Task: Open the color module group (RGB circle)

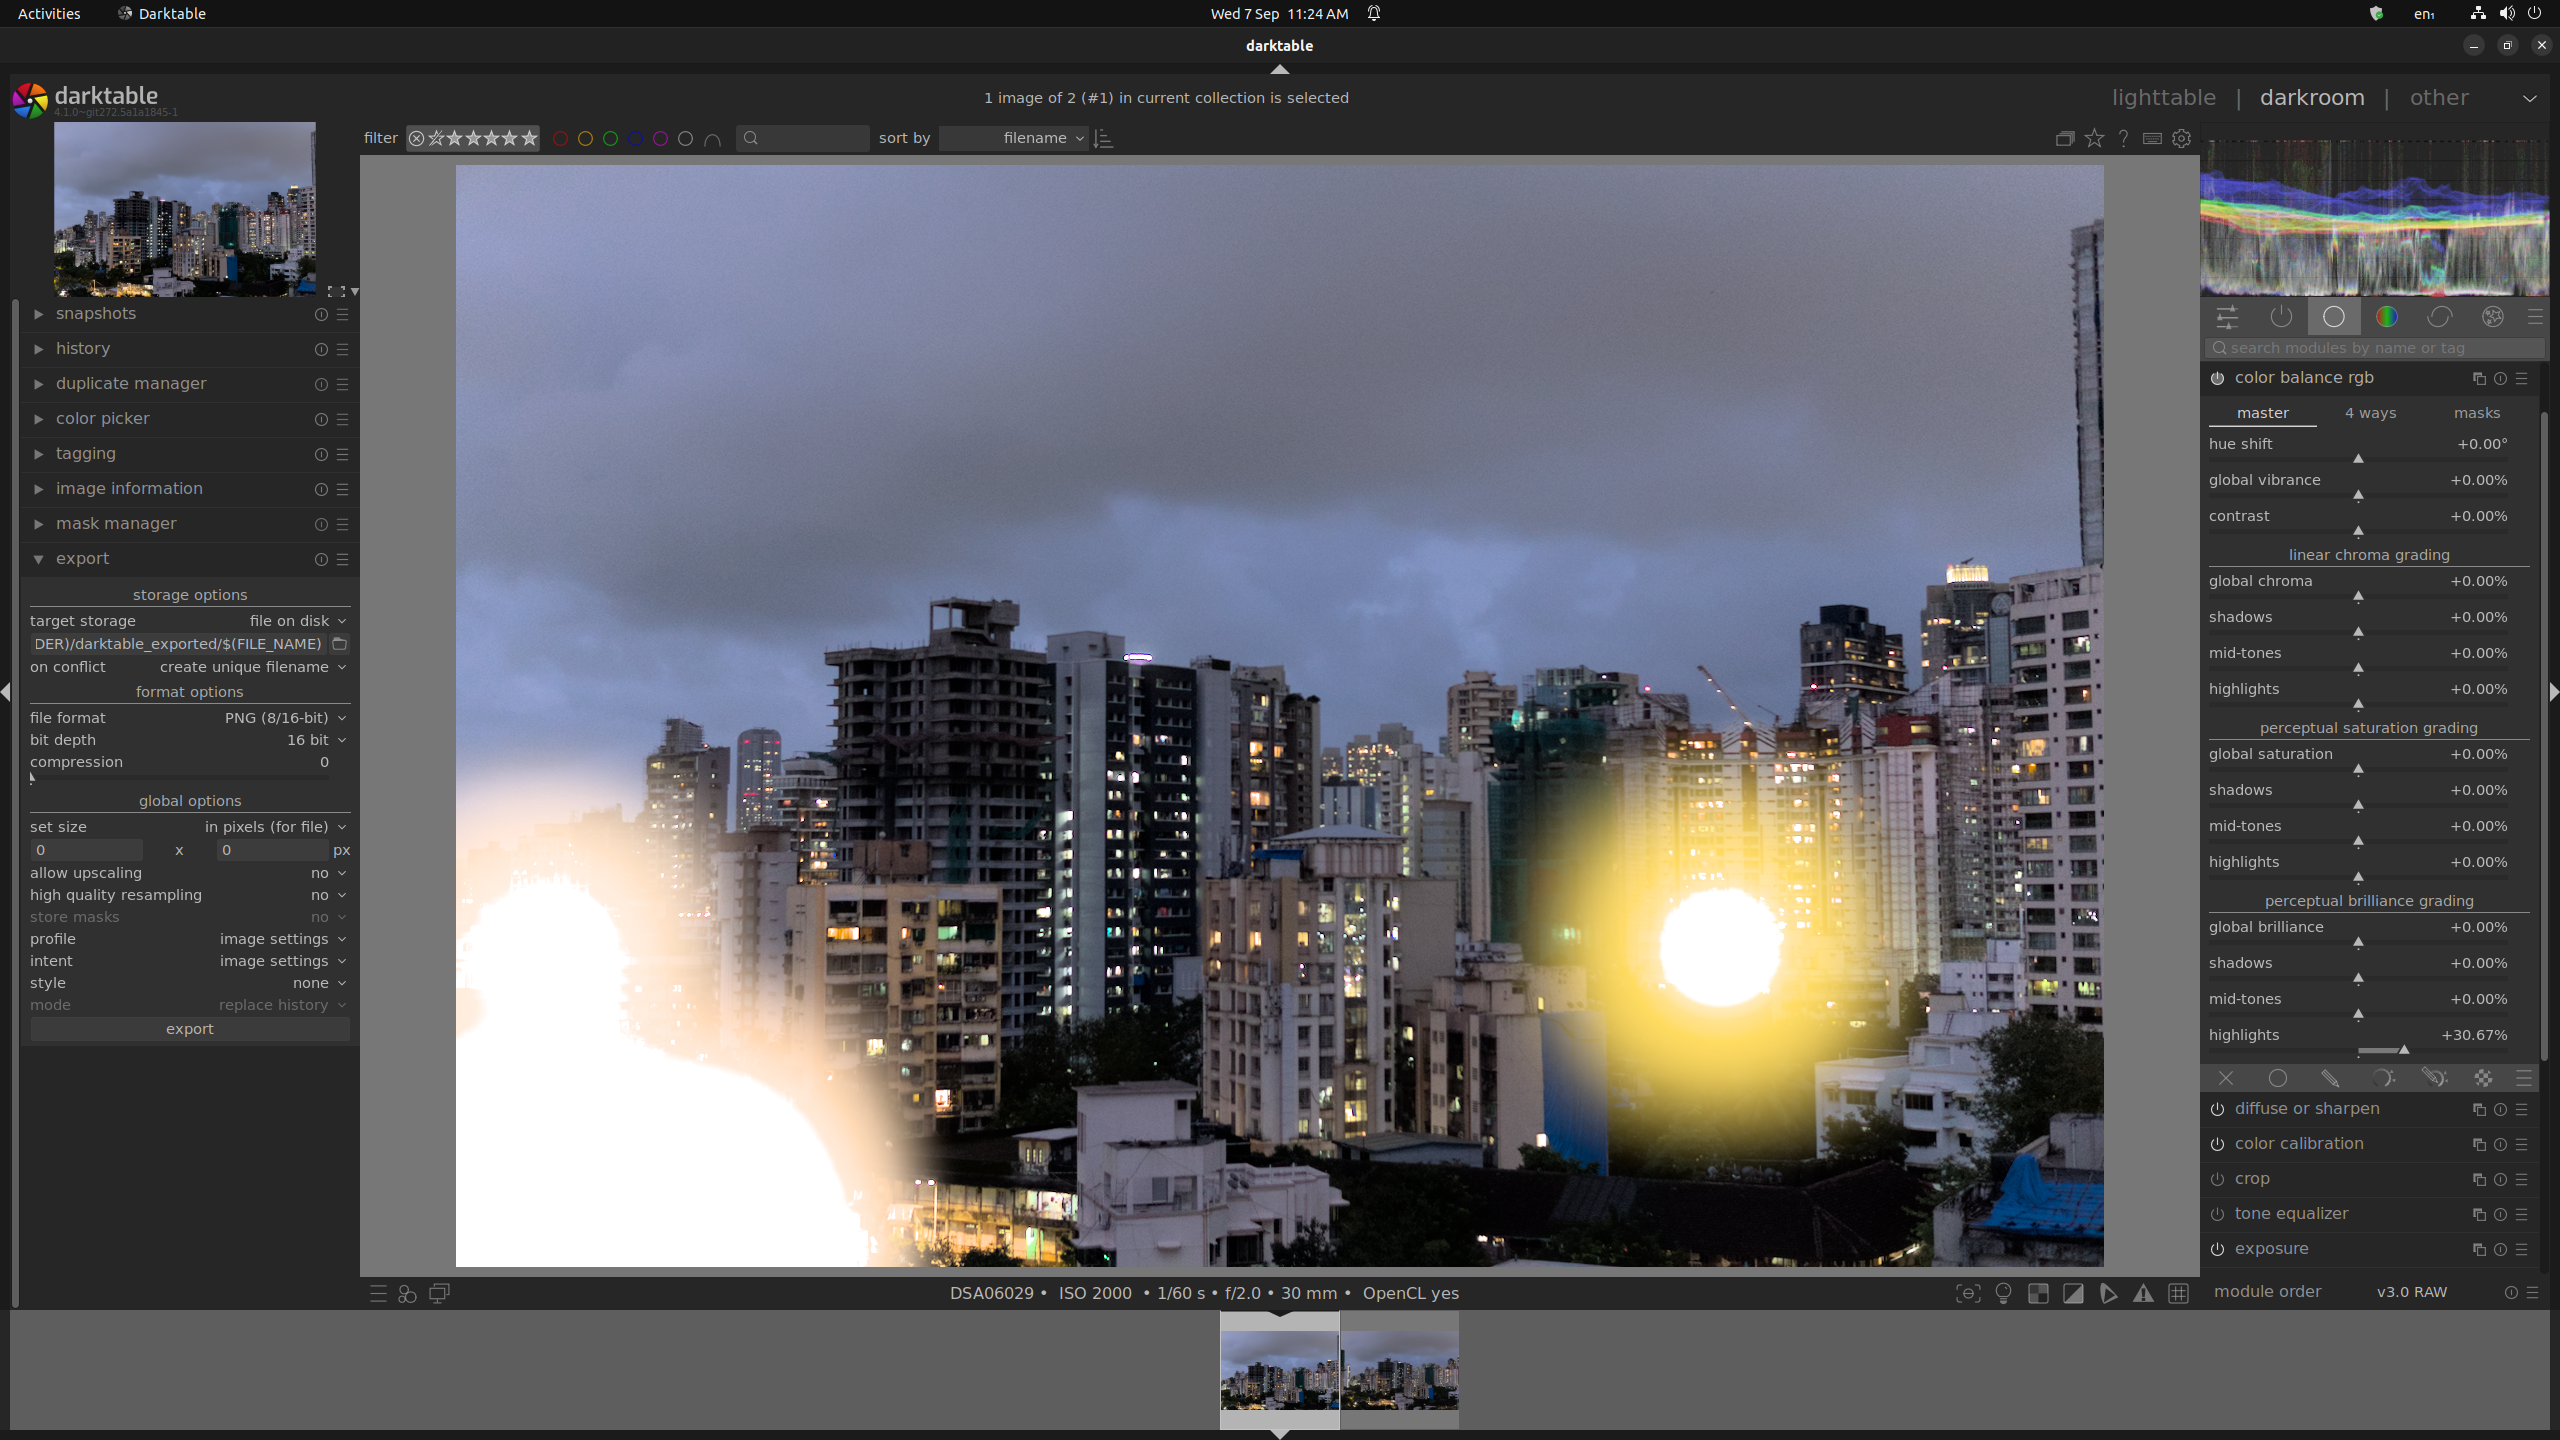Action: coord(2387,317)
